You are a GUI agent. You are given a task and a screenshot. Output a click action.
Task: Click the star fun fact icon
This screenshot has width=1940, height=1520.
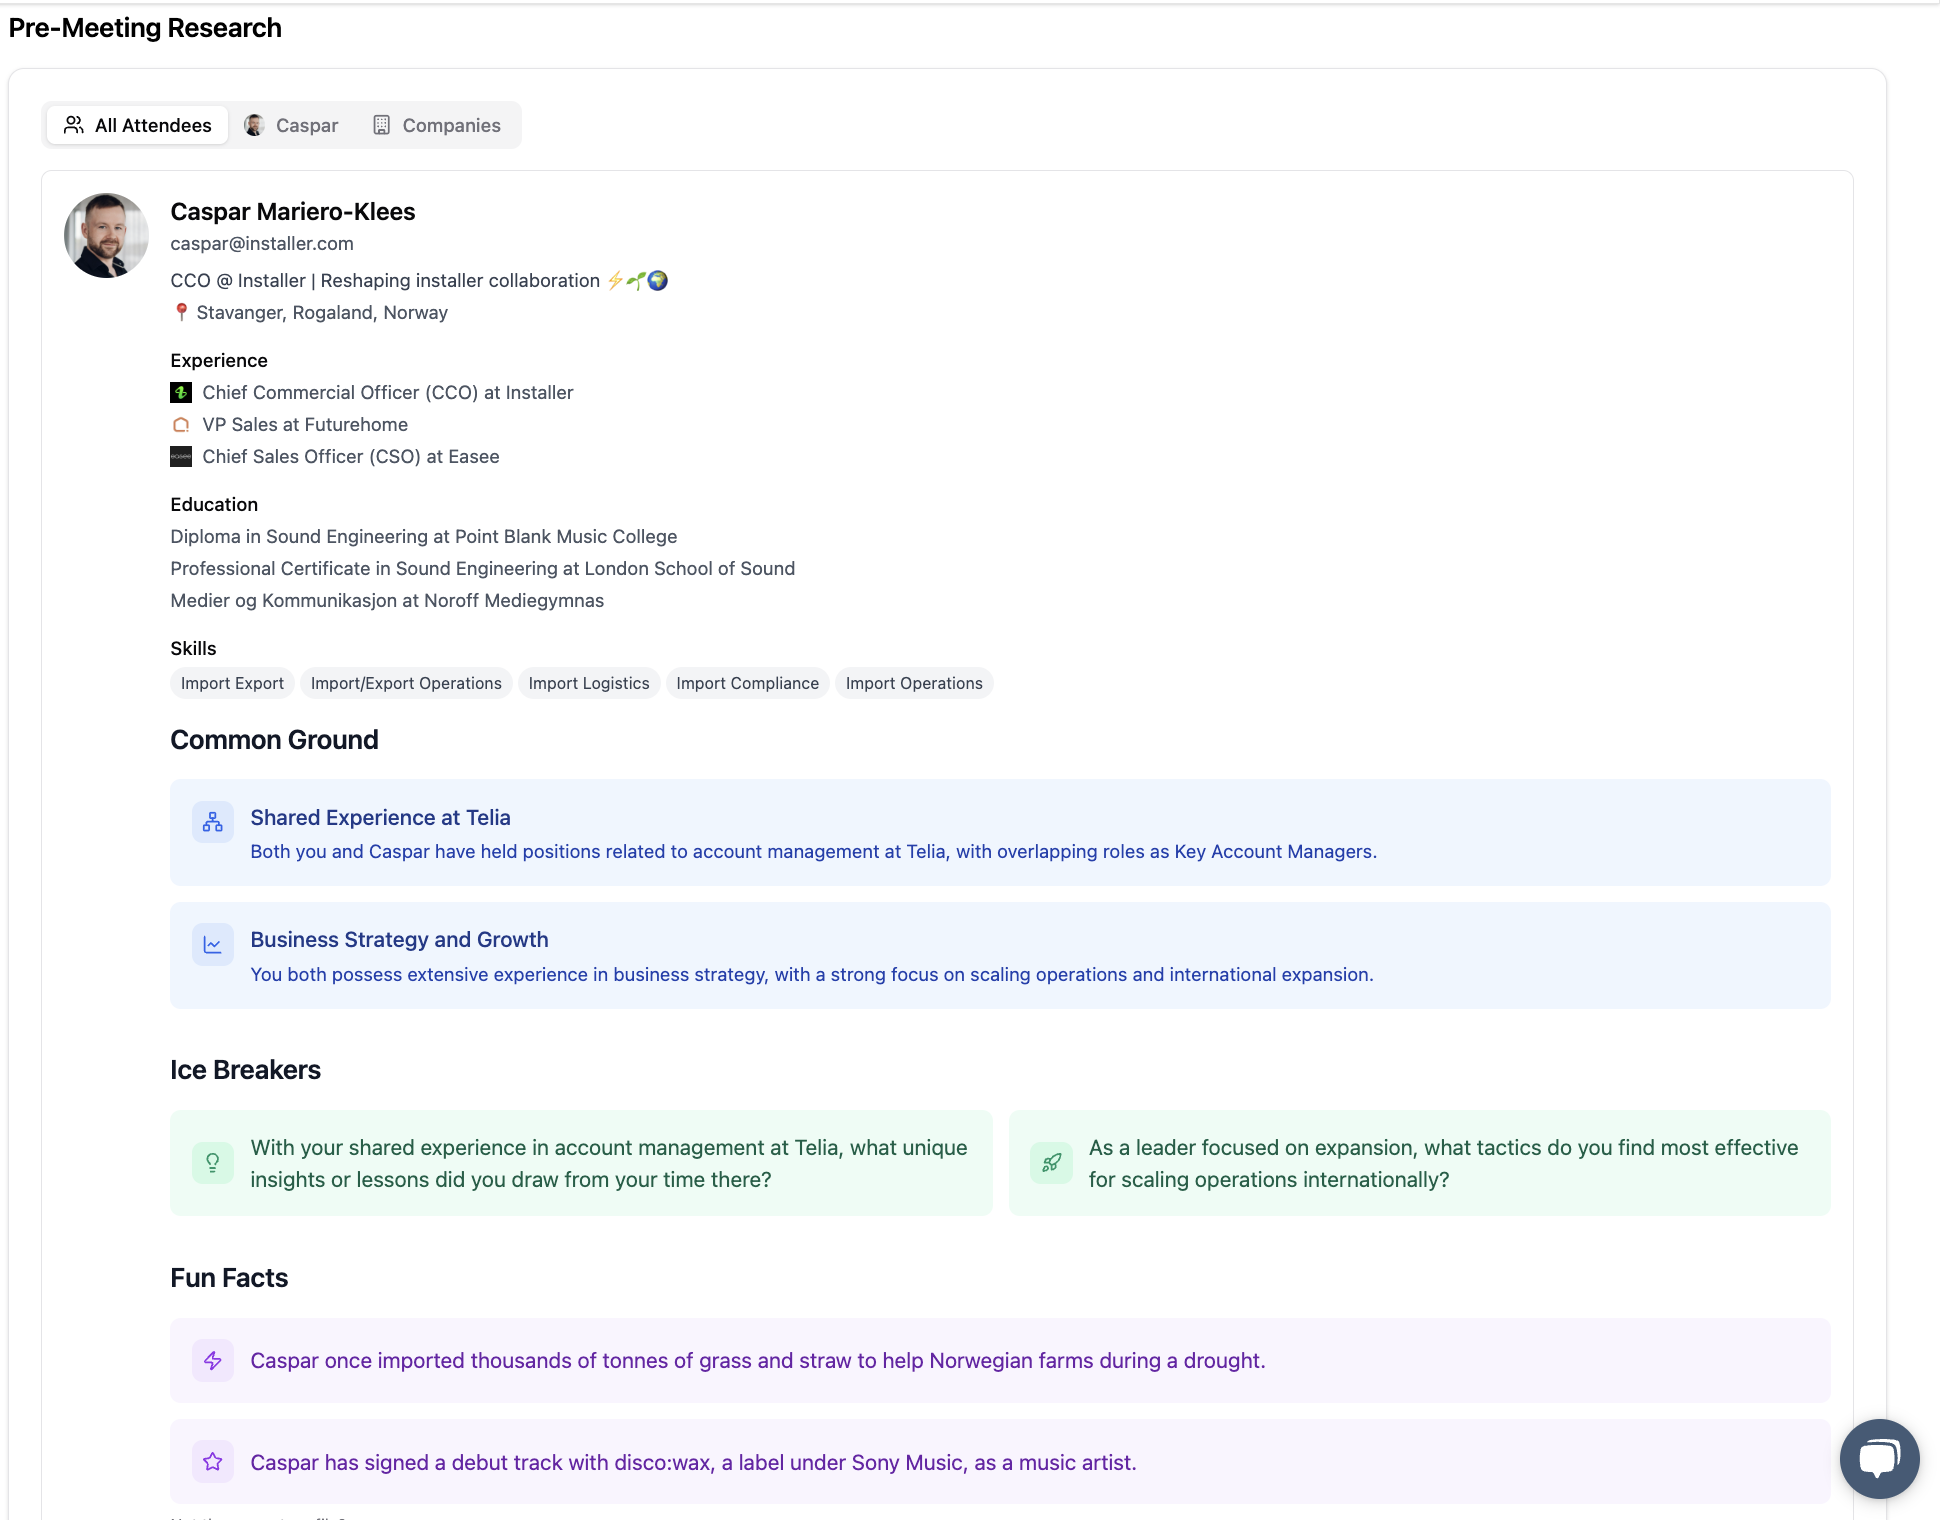coord(213,1462)
